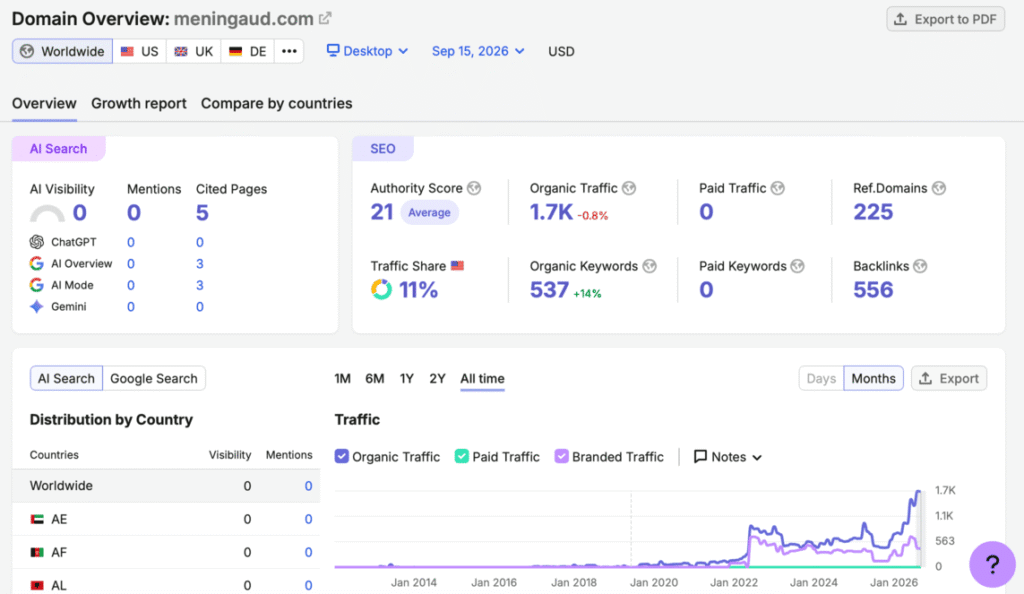
Task: Set chart range to All time
Action: click(x=482, y=379)
